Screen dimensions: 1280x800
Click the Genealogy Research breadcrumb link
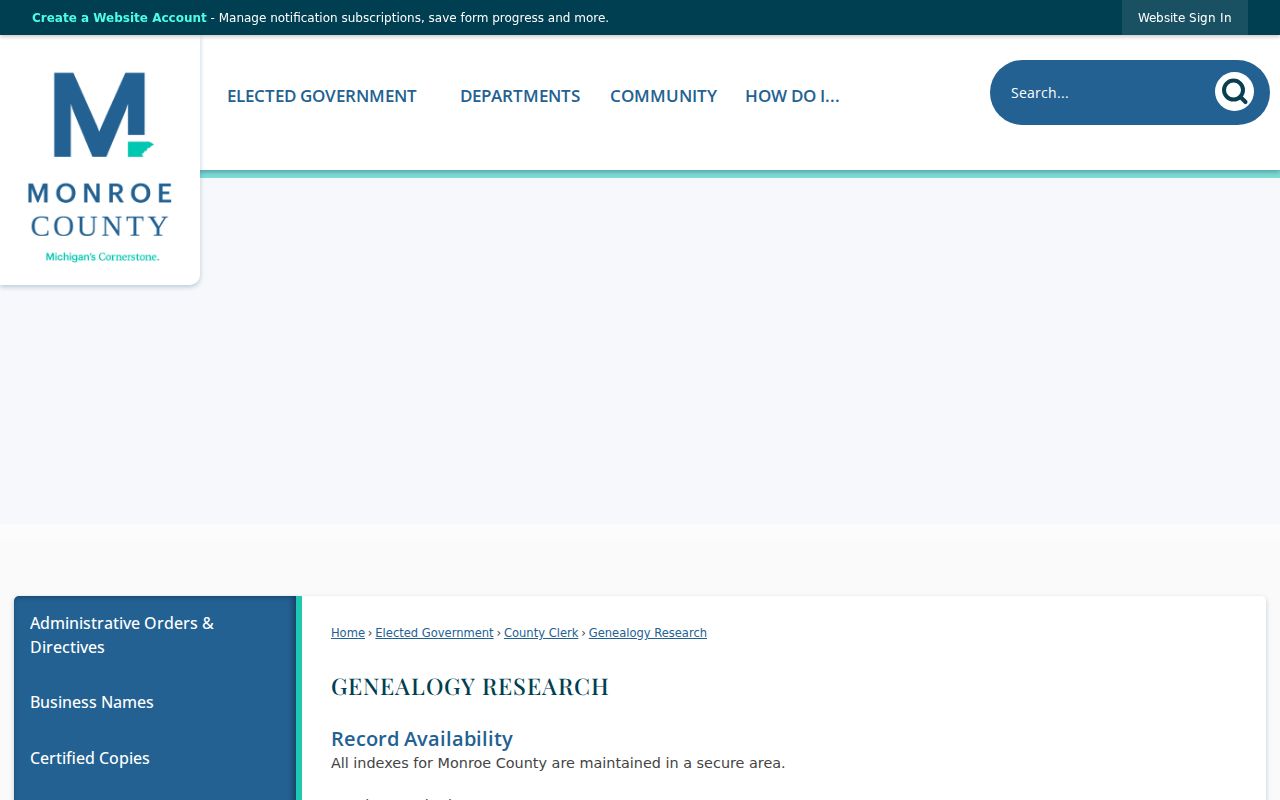click(648, 633)
